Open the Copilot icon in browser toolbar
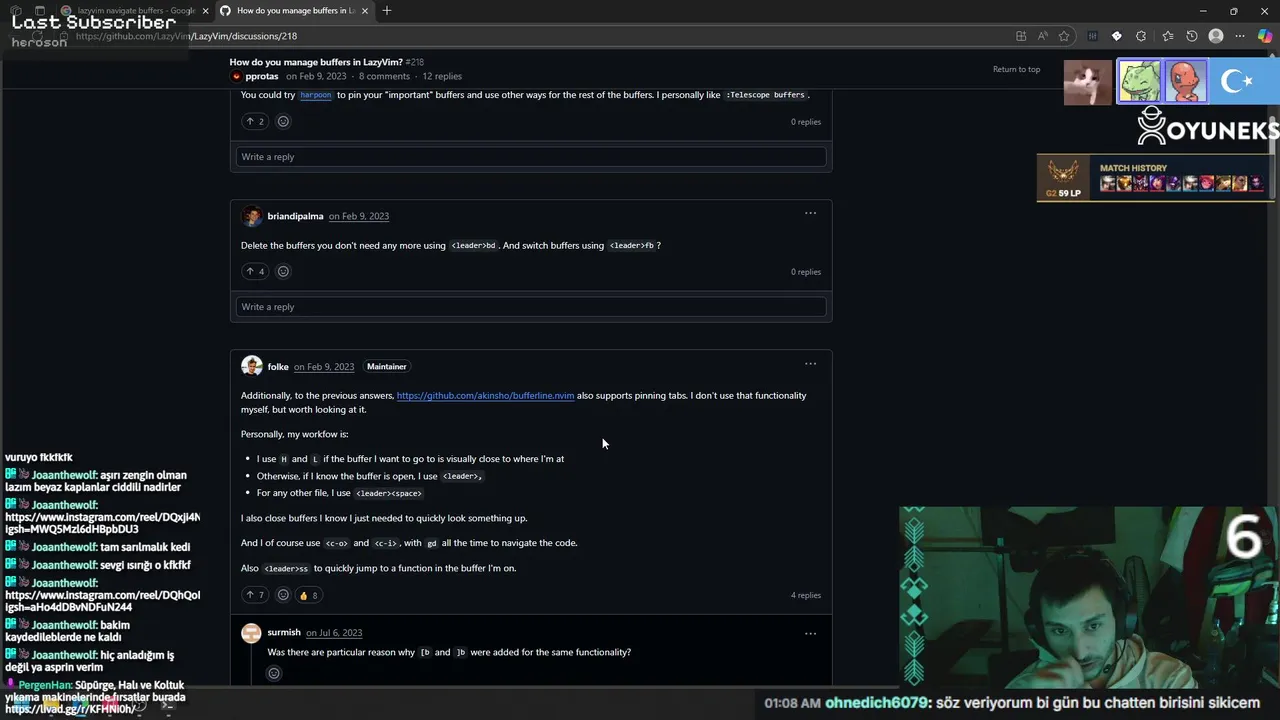This screenshot has height=720, width=1280. [1265, 36]
